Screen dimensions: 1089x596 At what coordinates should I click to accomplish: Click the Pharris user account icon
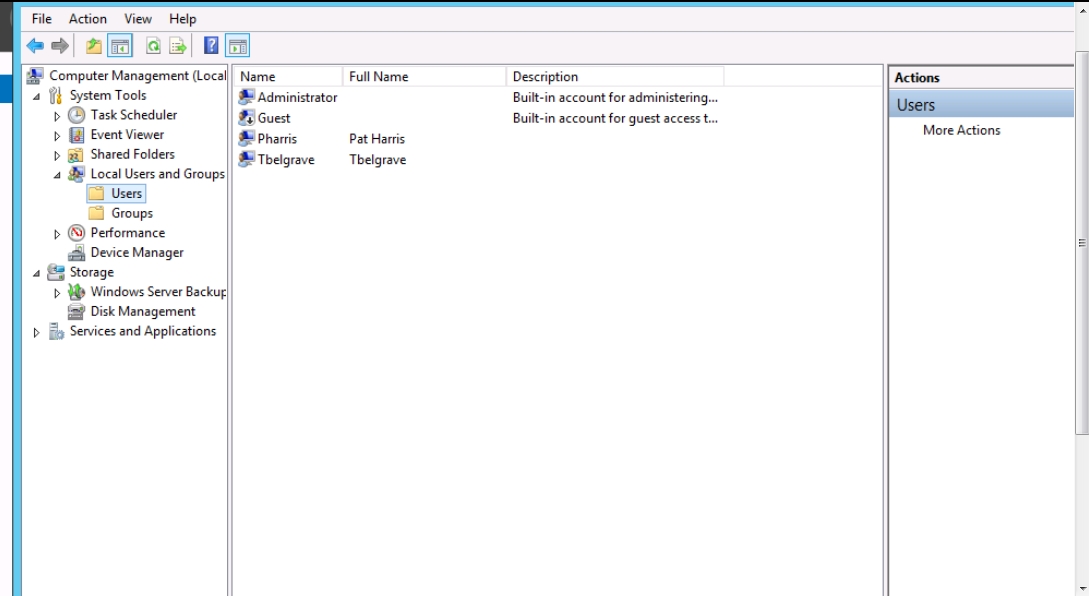pyautogui.click(x=247, y=139)
